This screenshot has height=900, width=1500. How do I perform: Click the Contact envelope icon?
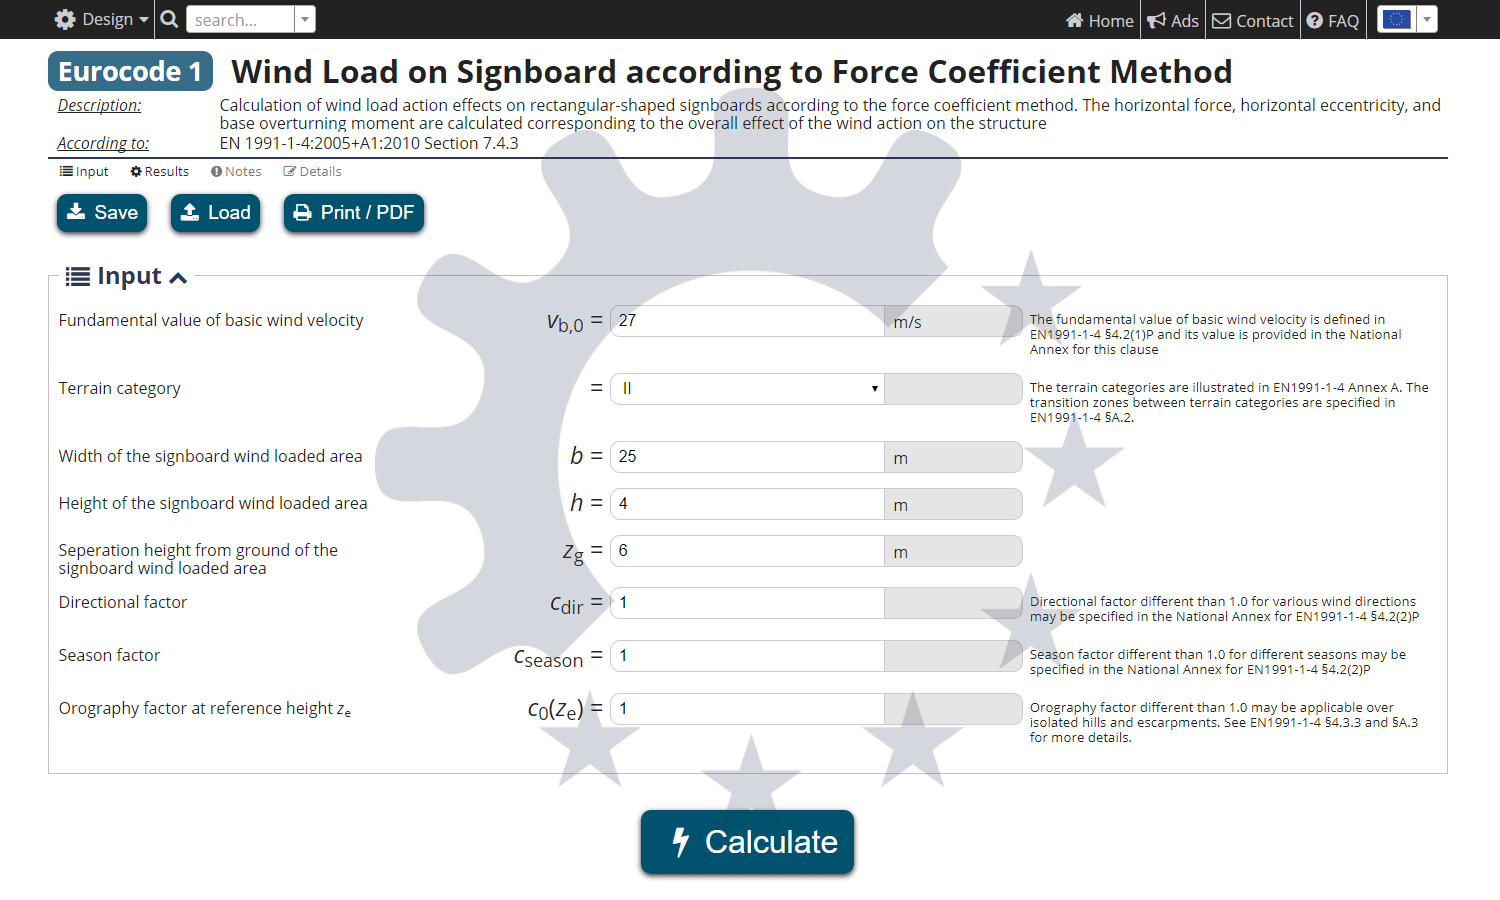tap(1222, 20)
